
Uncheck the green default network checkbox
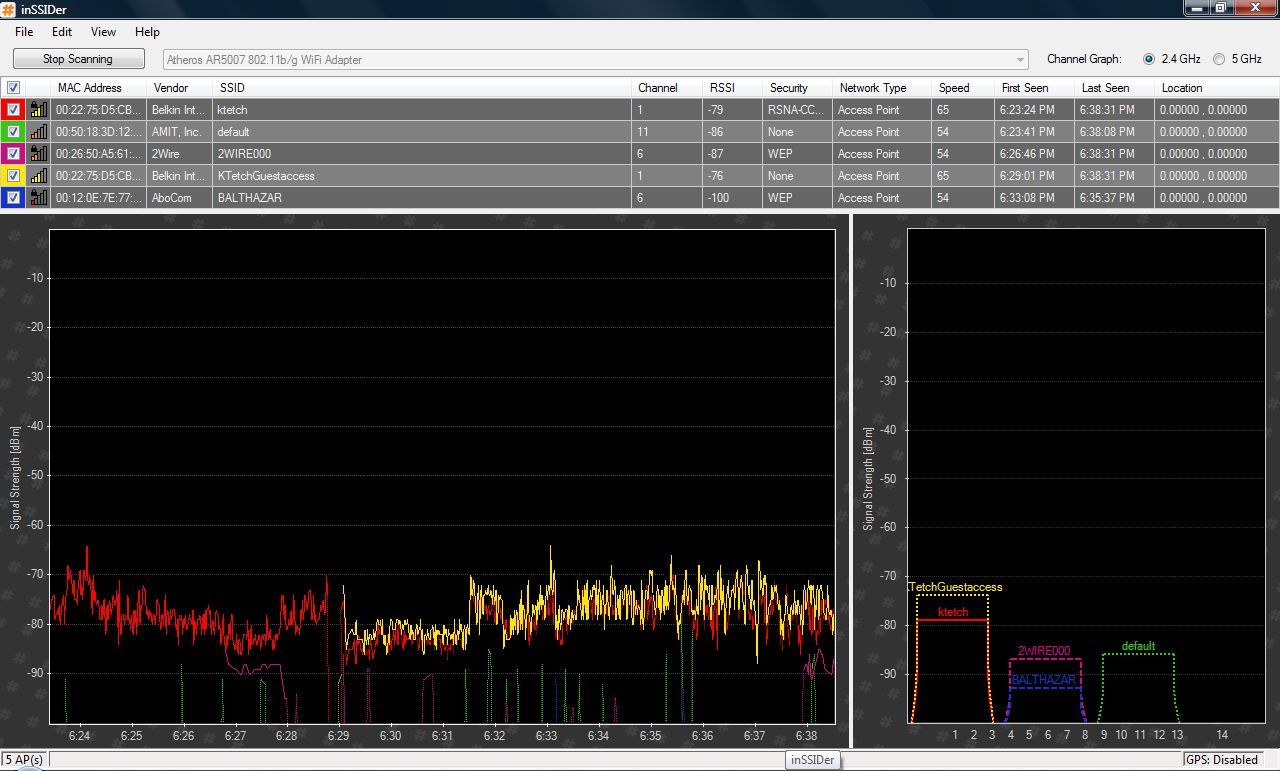[x=13, y=132]
